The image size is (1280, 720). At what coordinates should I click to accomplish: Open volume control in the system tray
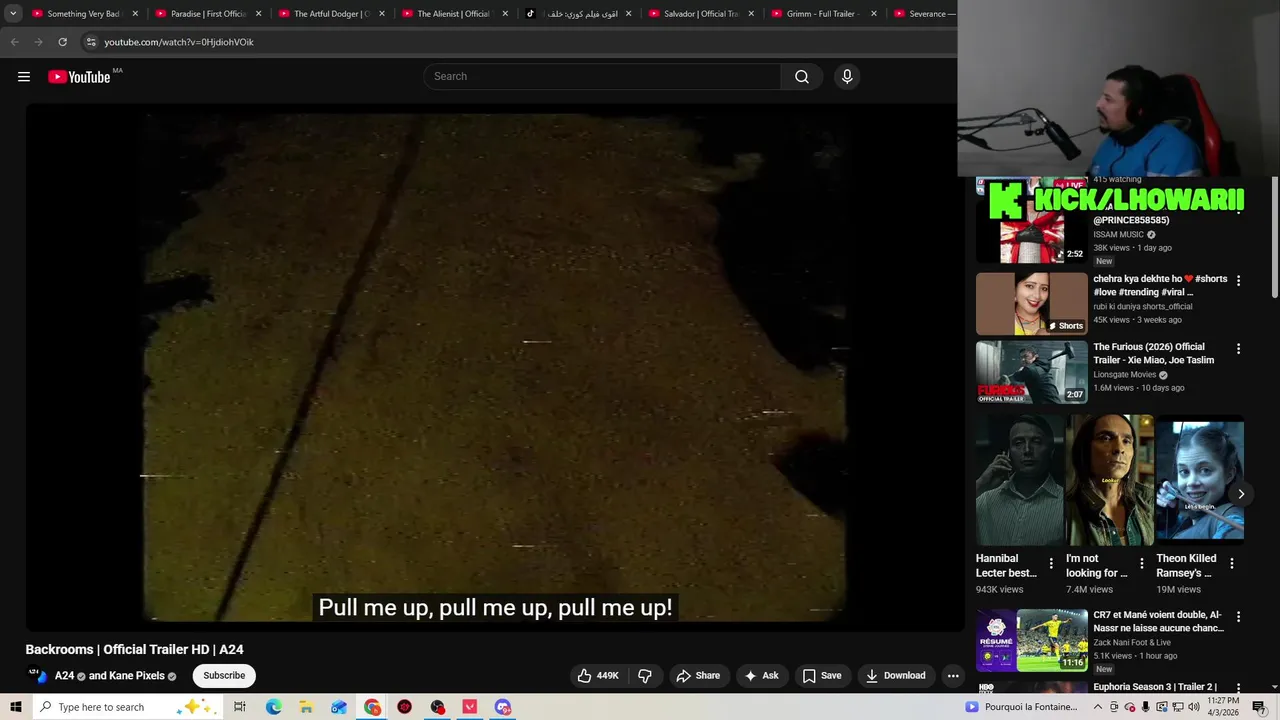point(1193,707)
